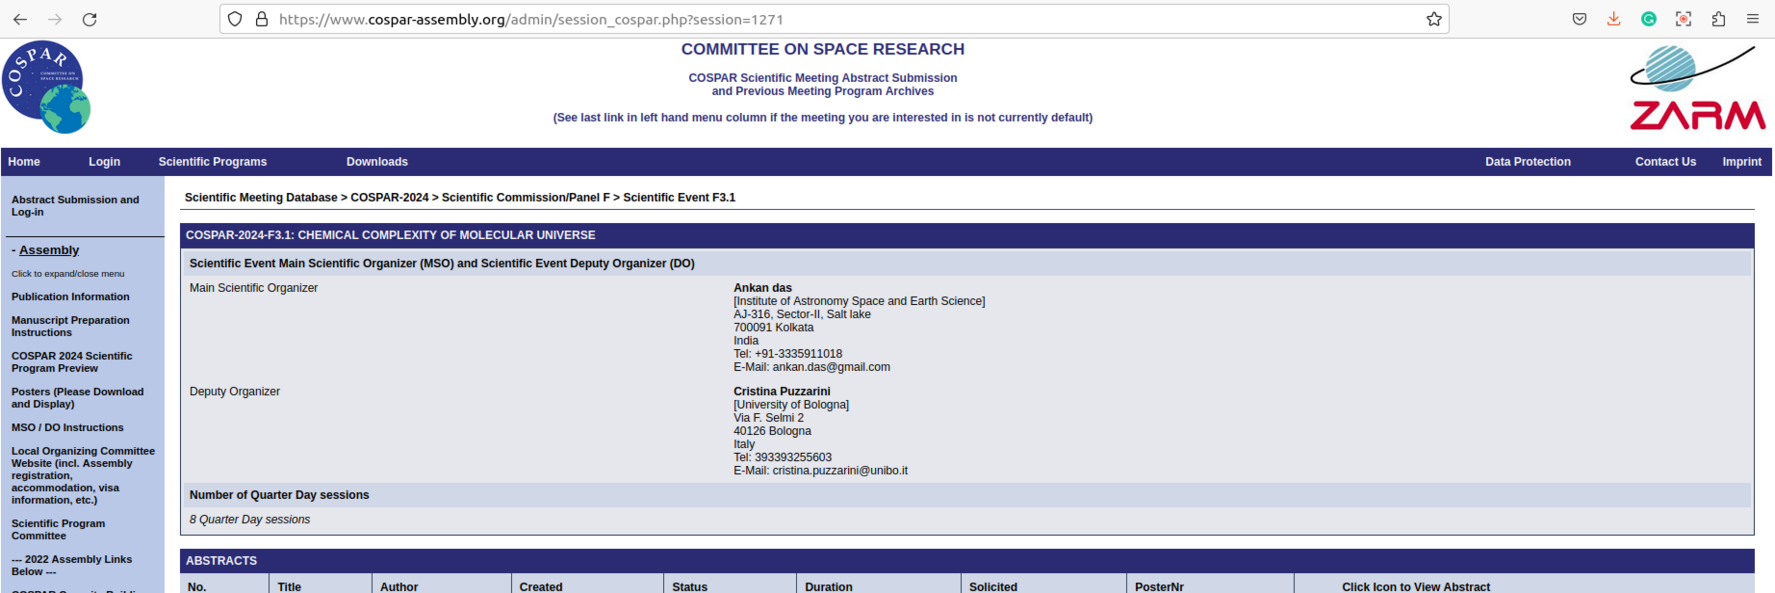Click the URL address bar
Screen dimensions: 1775x593
pos(800,19)
